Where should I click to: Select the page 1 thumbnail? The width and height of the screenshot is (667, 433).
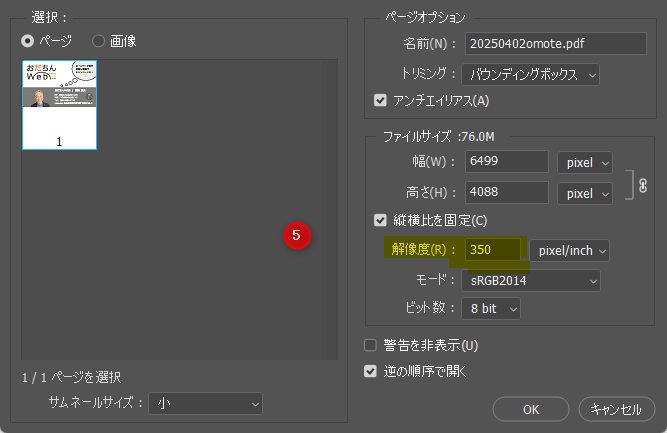click(x=59, y=104)
